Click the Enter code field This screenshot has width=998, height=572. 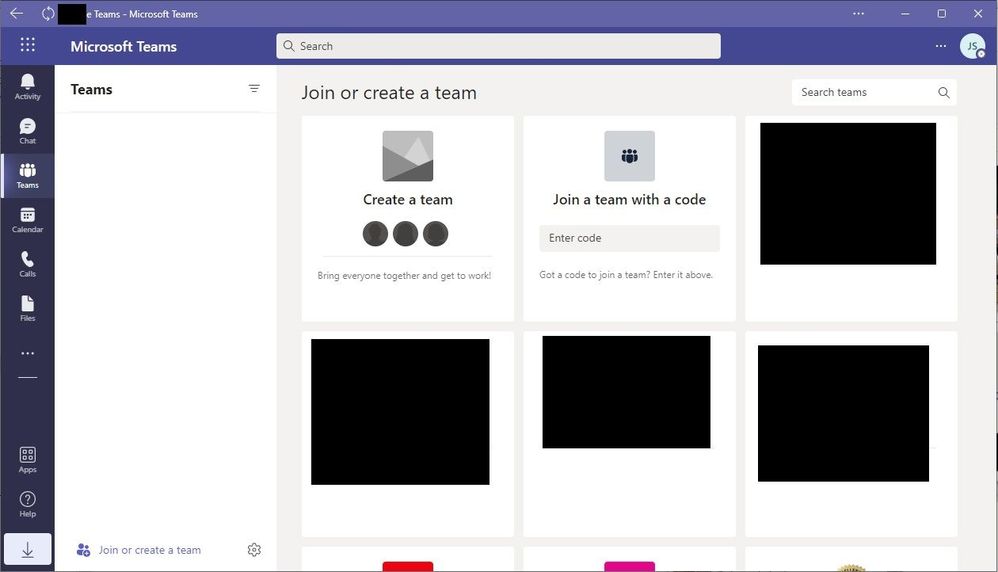[x=629, y=238]
